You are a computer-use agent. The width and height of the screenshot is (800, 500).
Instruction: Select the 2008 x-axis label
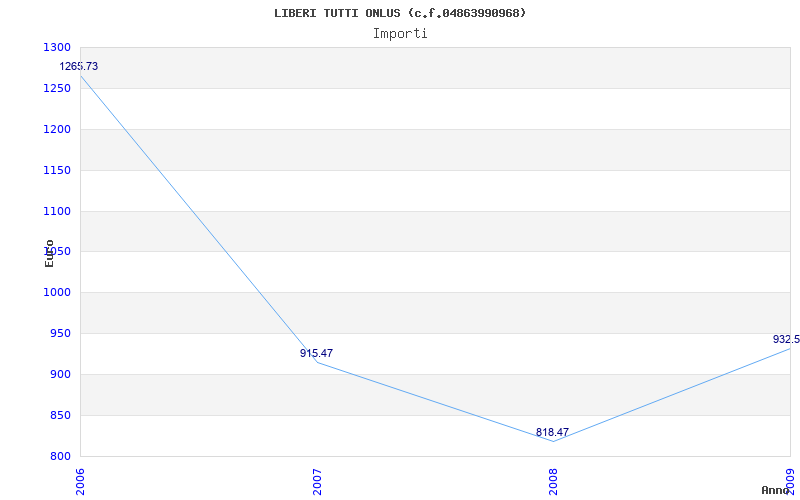[x=553, y=482]
